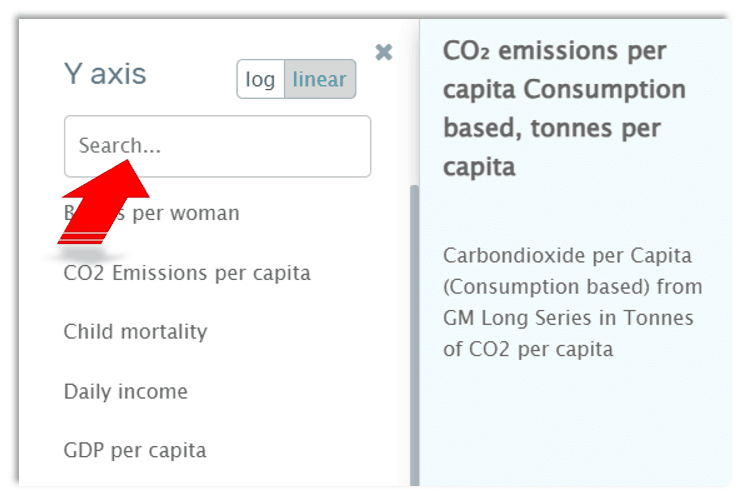Click the 'Consumption based' heading line
This screenshot has width=742, height=502.
coord(565,90)
